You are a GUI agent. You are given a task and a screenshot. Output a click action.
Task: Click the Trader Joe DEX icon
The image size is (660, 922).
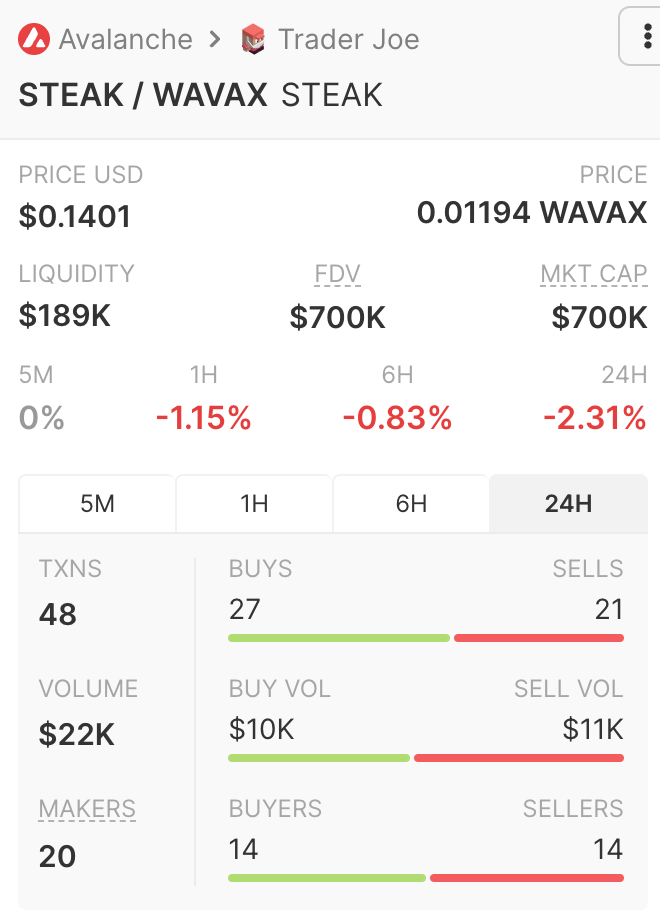253,40
